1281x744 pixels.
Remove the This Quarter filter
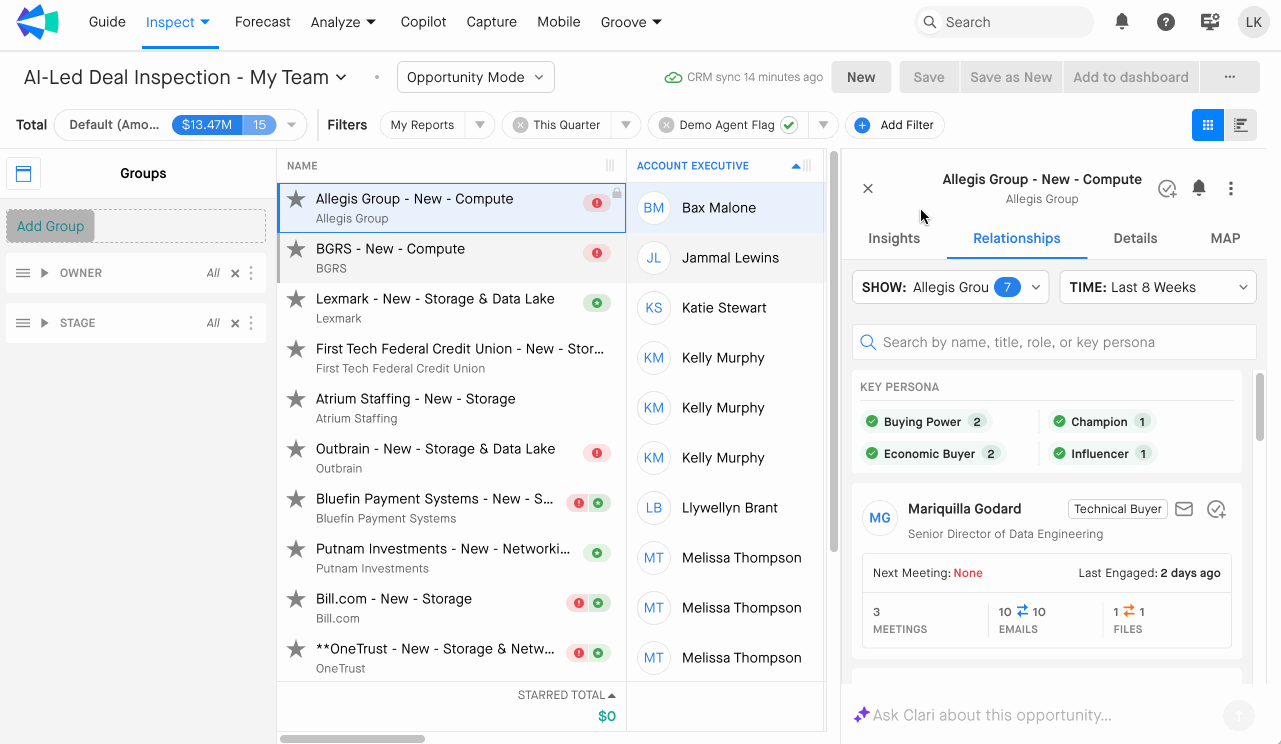tap(520, 125)
